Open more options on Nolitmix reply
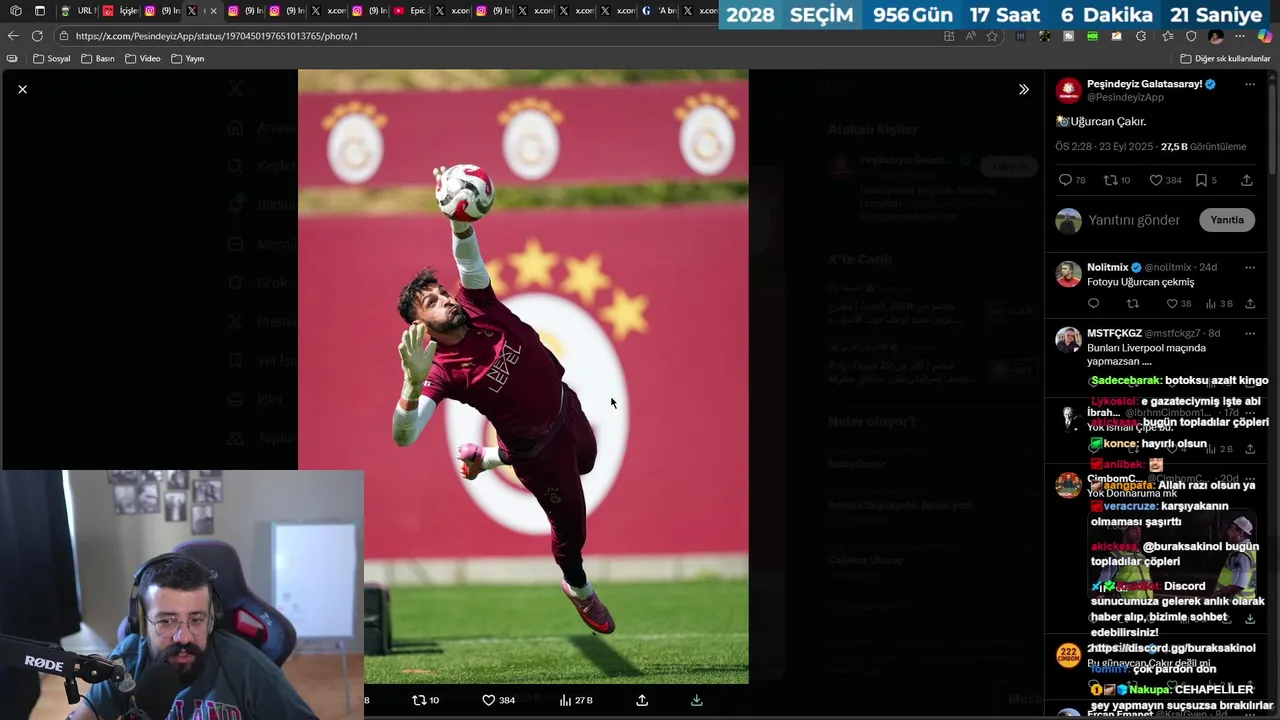This screenshot has height=720, width=1280. (1250, 267)
